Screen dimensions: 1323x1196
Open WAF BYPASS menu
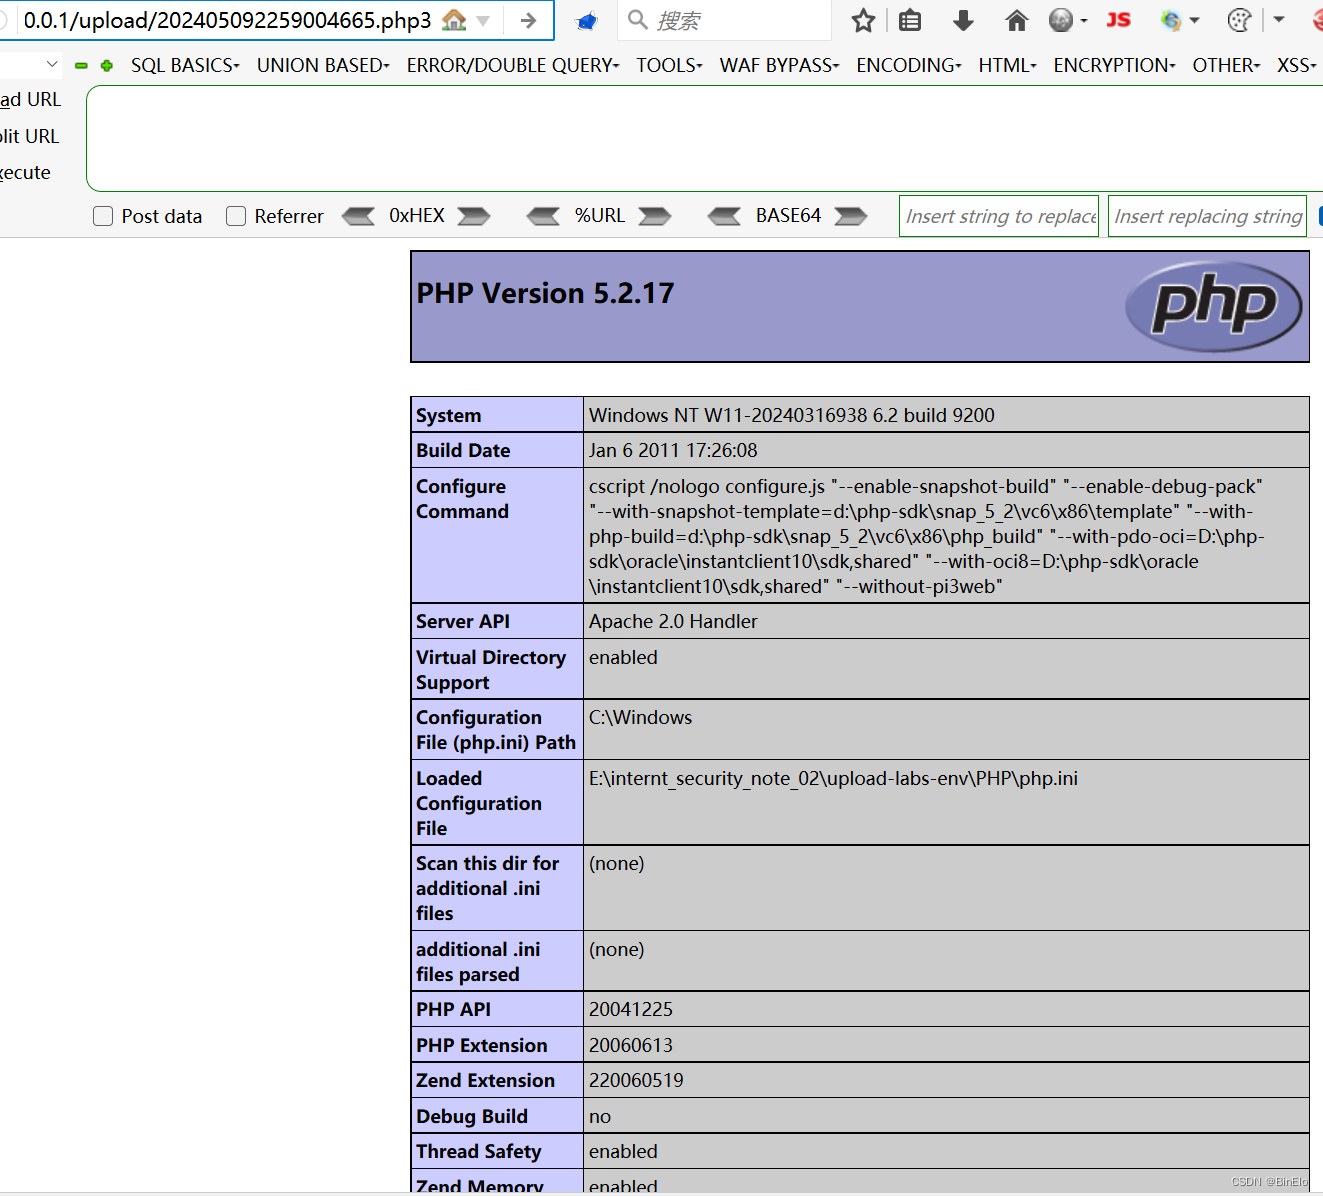(x=780, y=65)
